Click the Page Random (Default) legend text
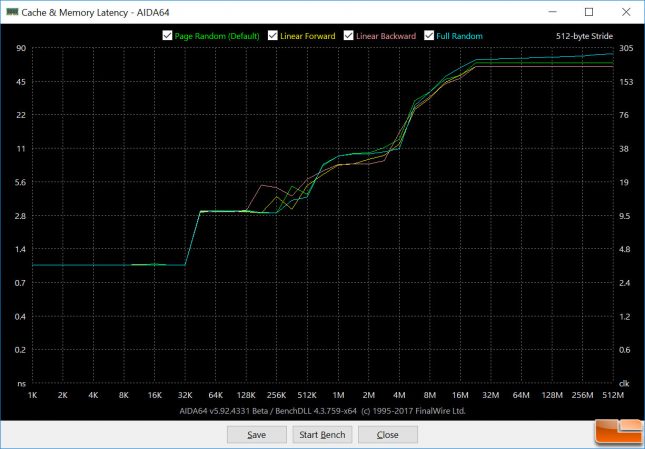Viewport: 645px width, 449px height. pos(217,36)
